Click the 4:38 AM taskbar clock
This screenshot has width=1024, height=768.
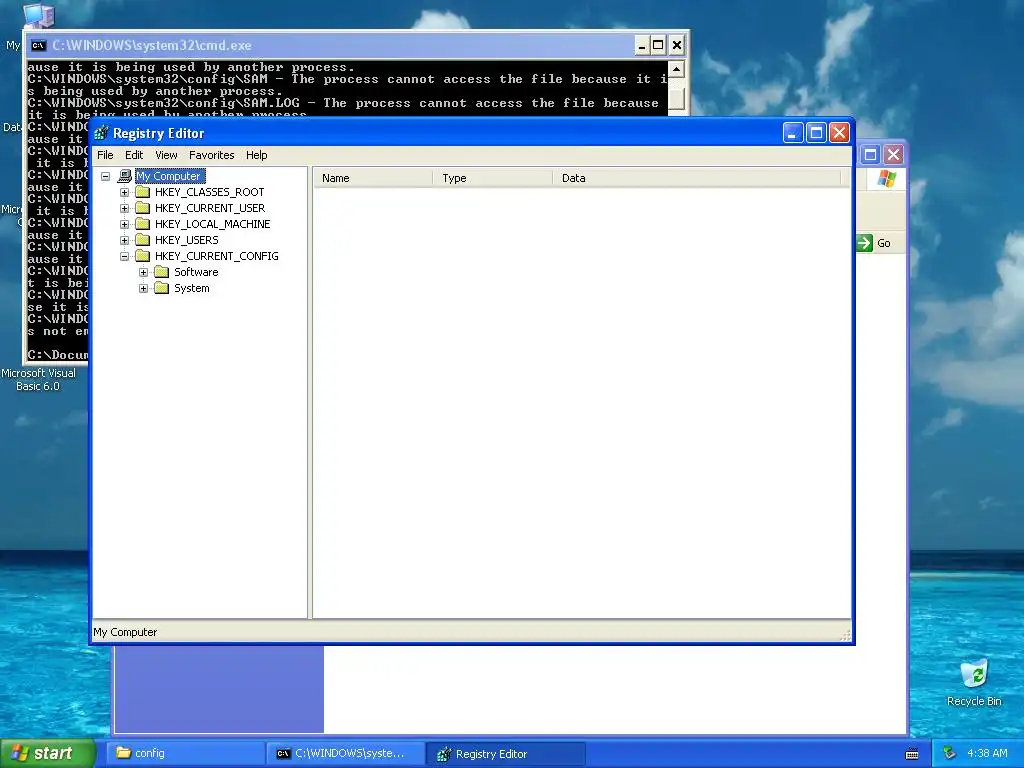pyautogui.click(x=987, y=754)
